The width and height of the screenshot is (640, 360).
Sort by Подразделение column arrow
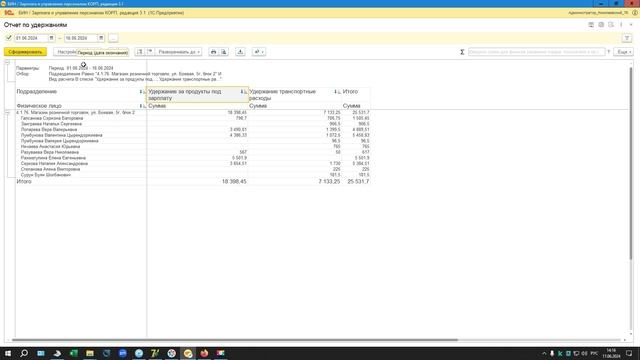point(142,92)
